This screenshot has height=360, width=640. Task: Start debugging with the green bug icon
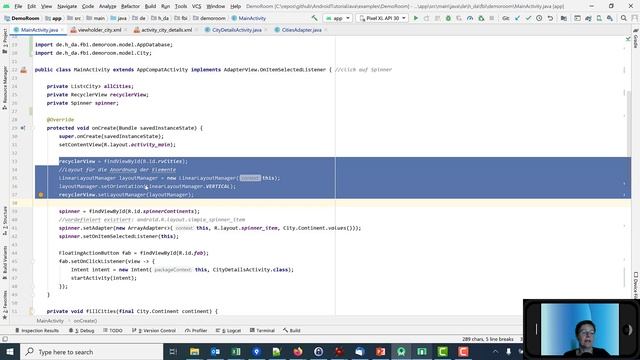pyautogui.click(x=448, y=18)
